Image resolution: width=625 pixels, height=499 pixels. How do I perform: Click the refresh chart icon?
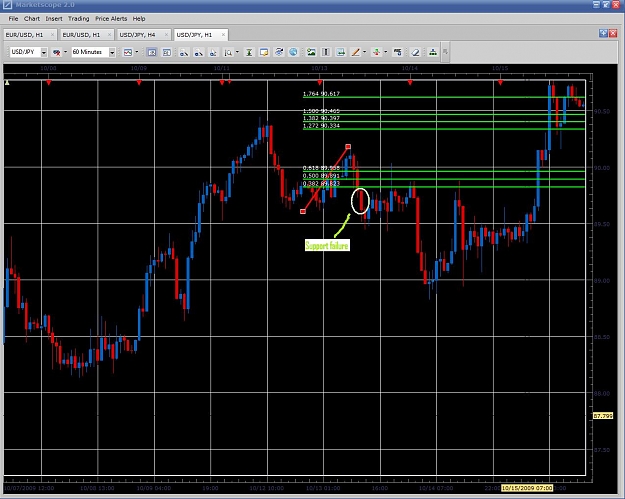point(279,52)
